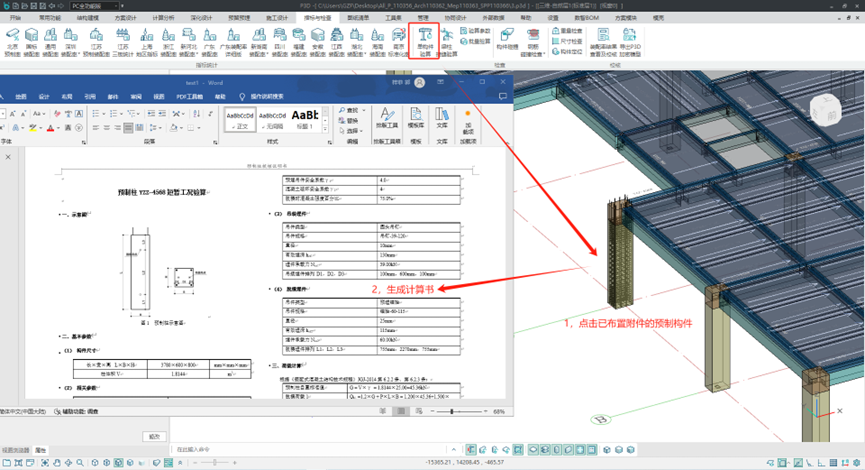Click the 重量检查 weight check option
This screenshot has width=865, height=470.
571,31
